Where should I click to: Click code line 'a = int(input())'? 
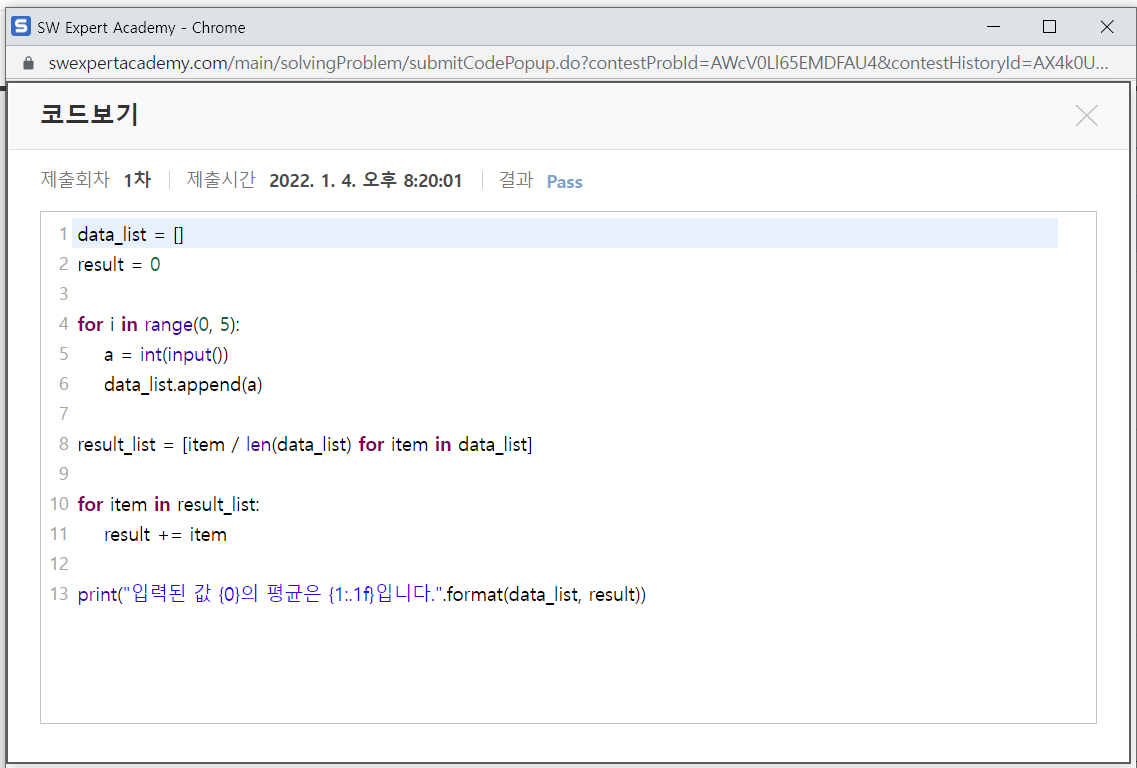pyautogui.click(x=166, y=354)
